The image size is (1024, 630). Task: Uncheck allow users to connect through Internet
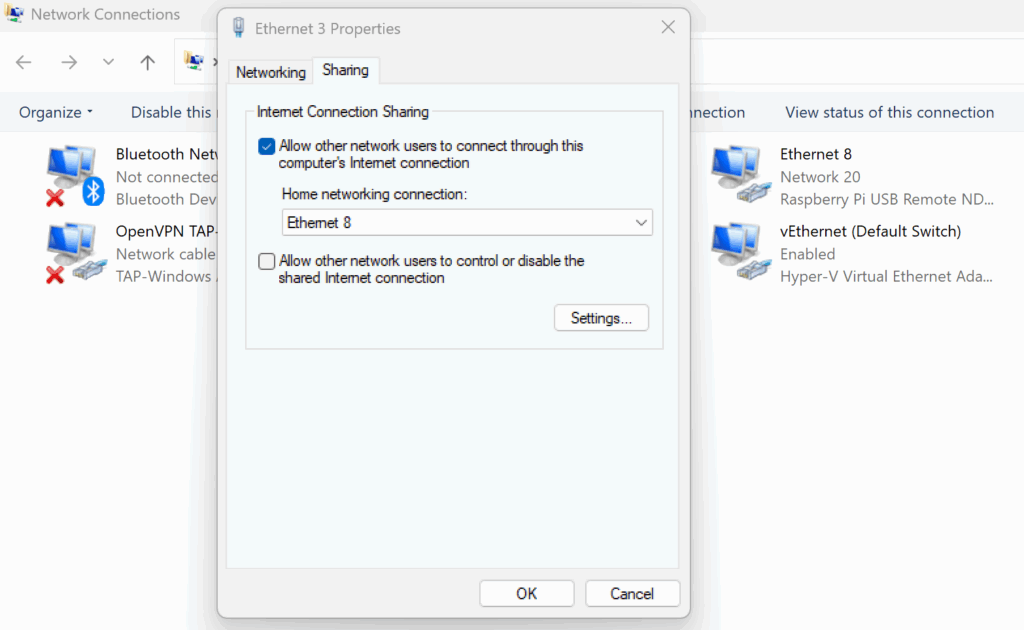266,146
